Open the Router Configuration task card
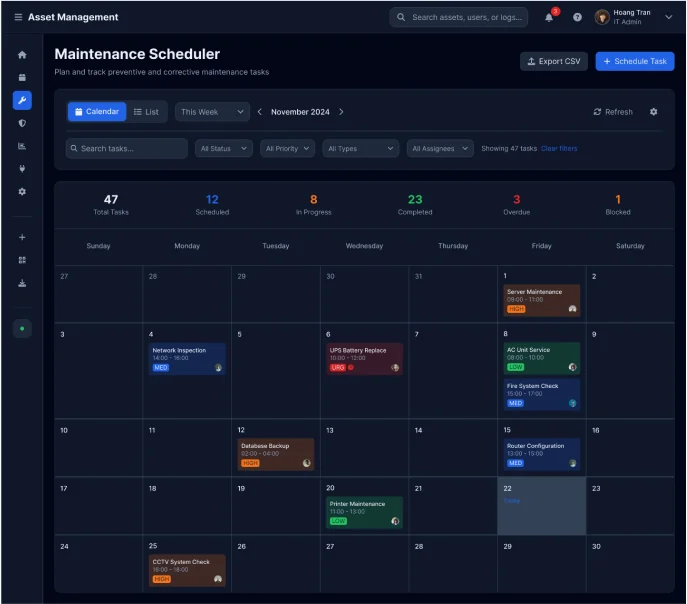The image size is (687, 604). [x=542, y=455]
